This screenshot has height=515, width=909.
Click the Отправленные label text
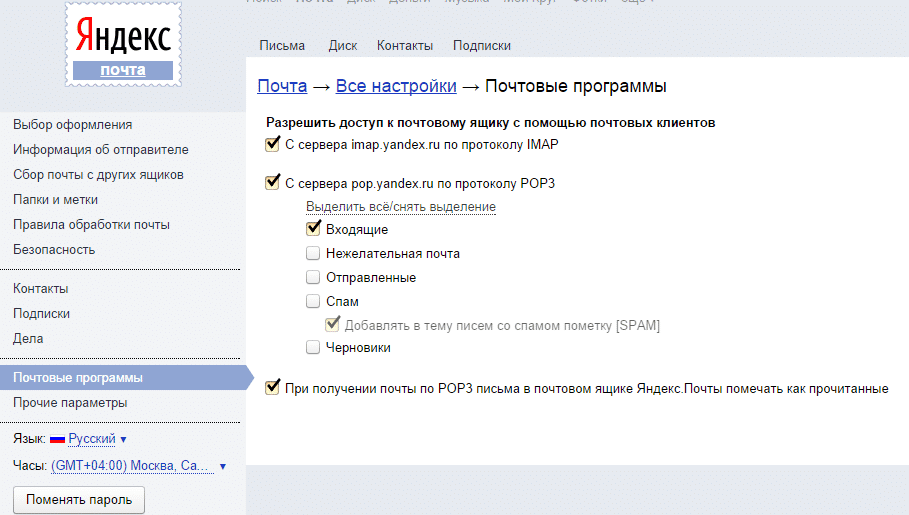(x=371, y=277)
